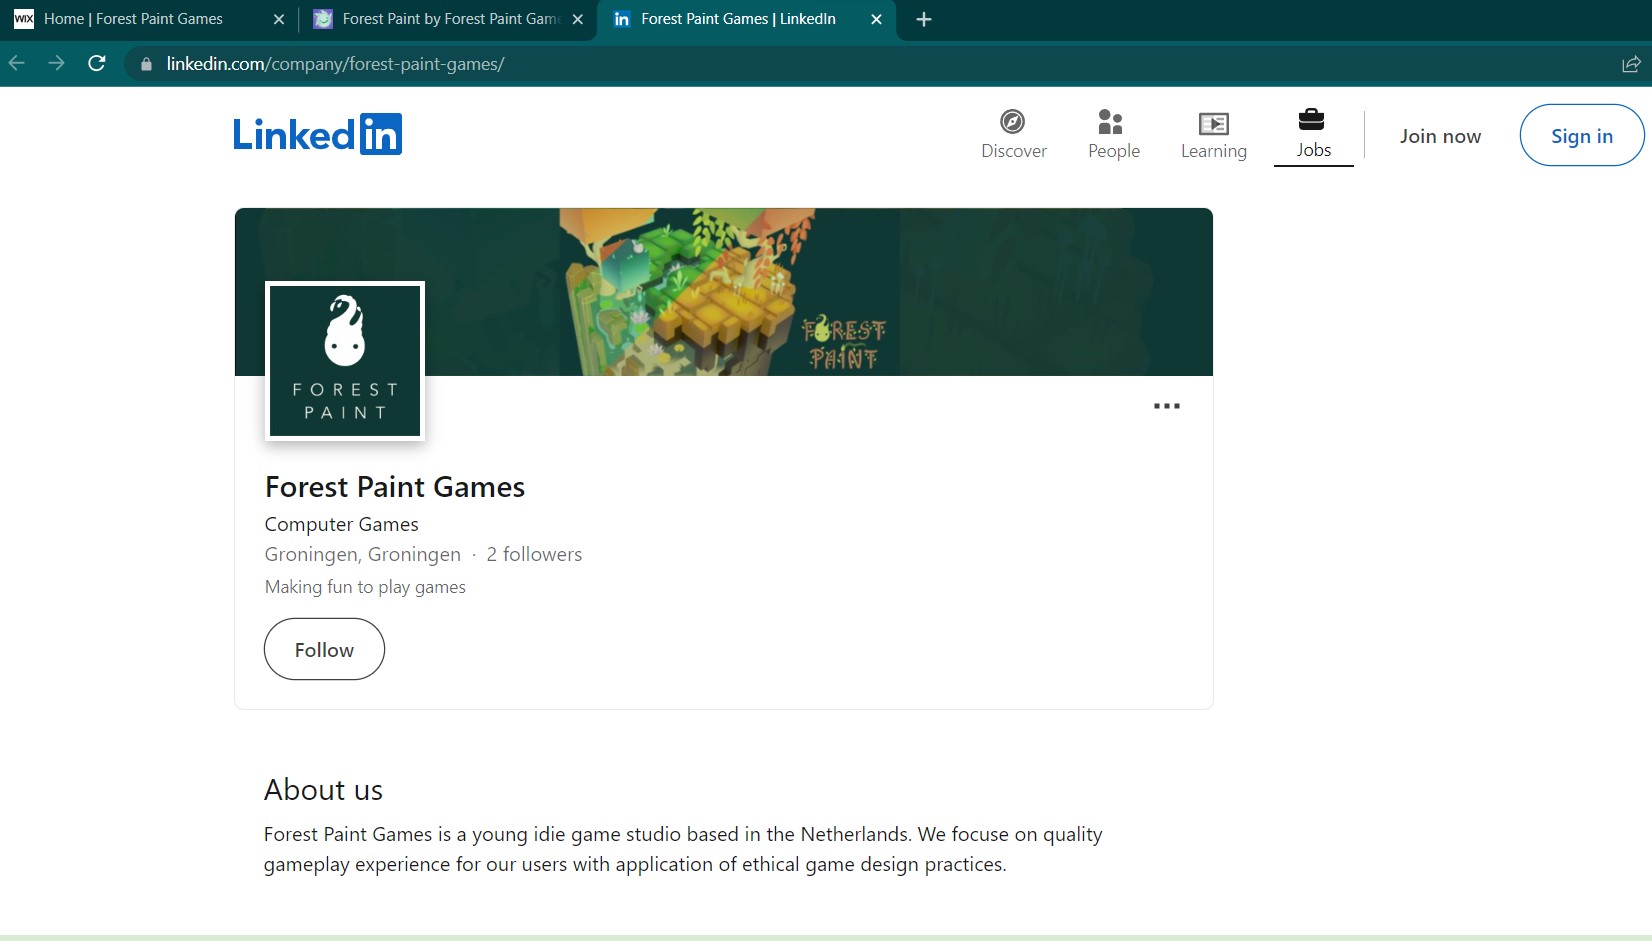1652x941 pixels.
Task: Click favicon on second browser tab
Action: click(323, 19)
